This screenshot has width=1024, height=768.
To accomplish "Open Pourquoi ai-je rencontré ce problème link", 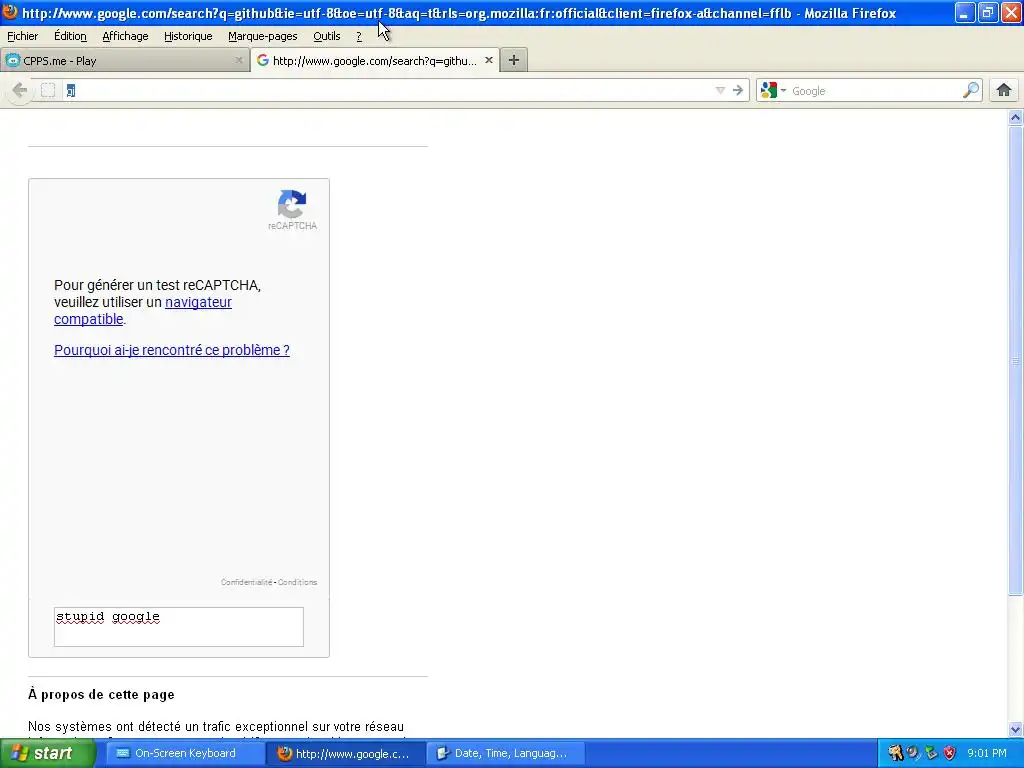I will 172,350.
